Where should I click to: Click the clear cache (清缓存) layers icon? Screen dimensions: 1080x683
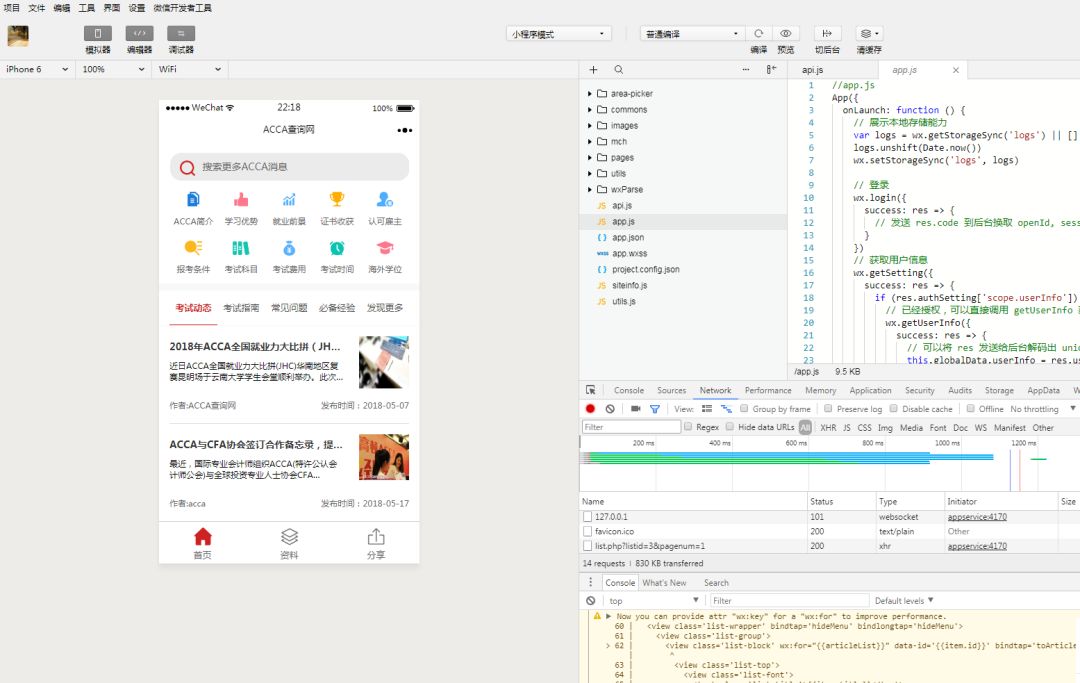coord(866,34)
